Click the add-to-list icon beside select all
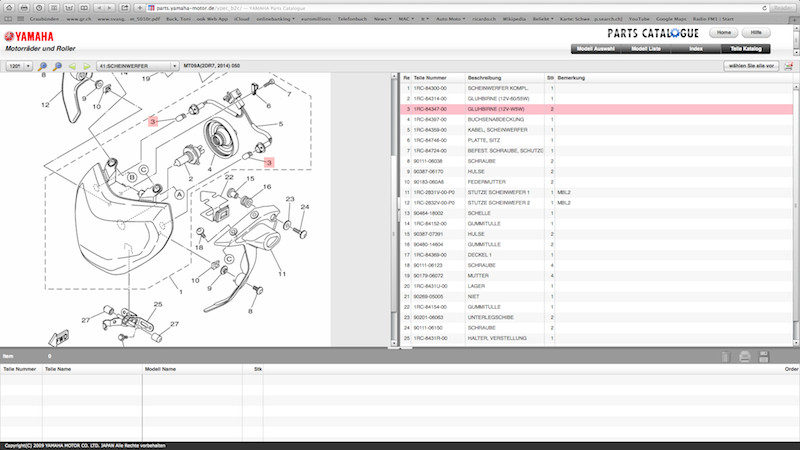This screenshot has width=800, height=450. 789,66
